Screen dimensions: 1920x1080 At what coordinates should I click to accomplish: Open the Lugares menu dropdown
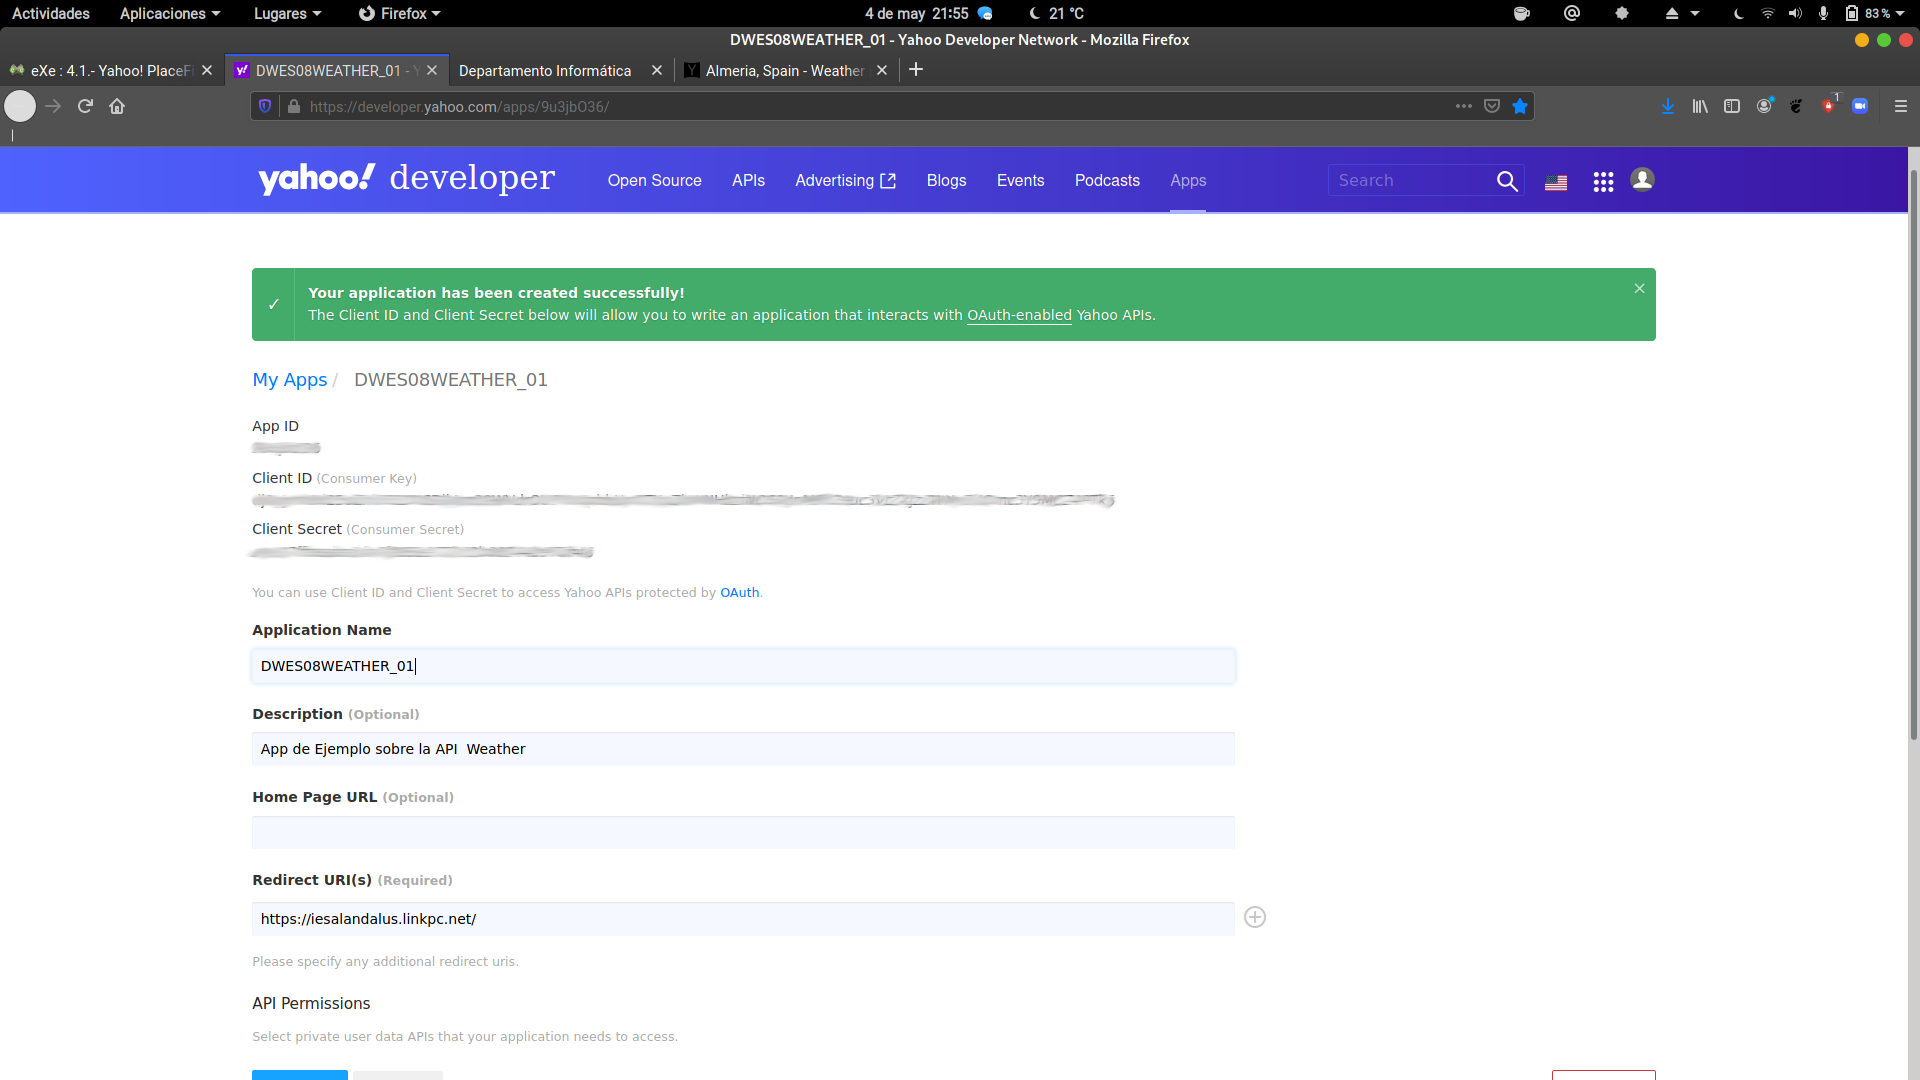[x=288, y=13]
